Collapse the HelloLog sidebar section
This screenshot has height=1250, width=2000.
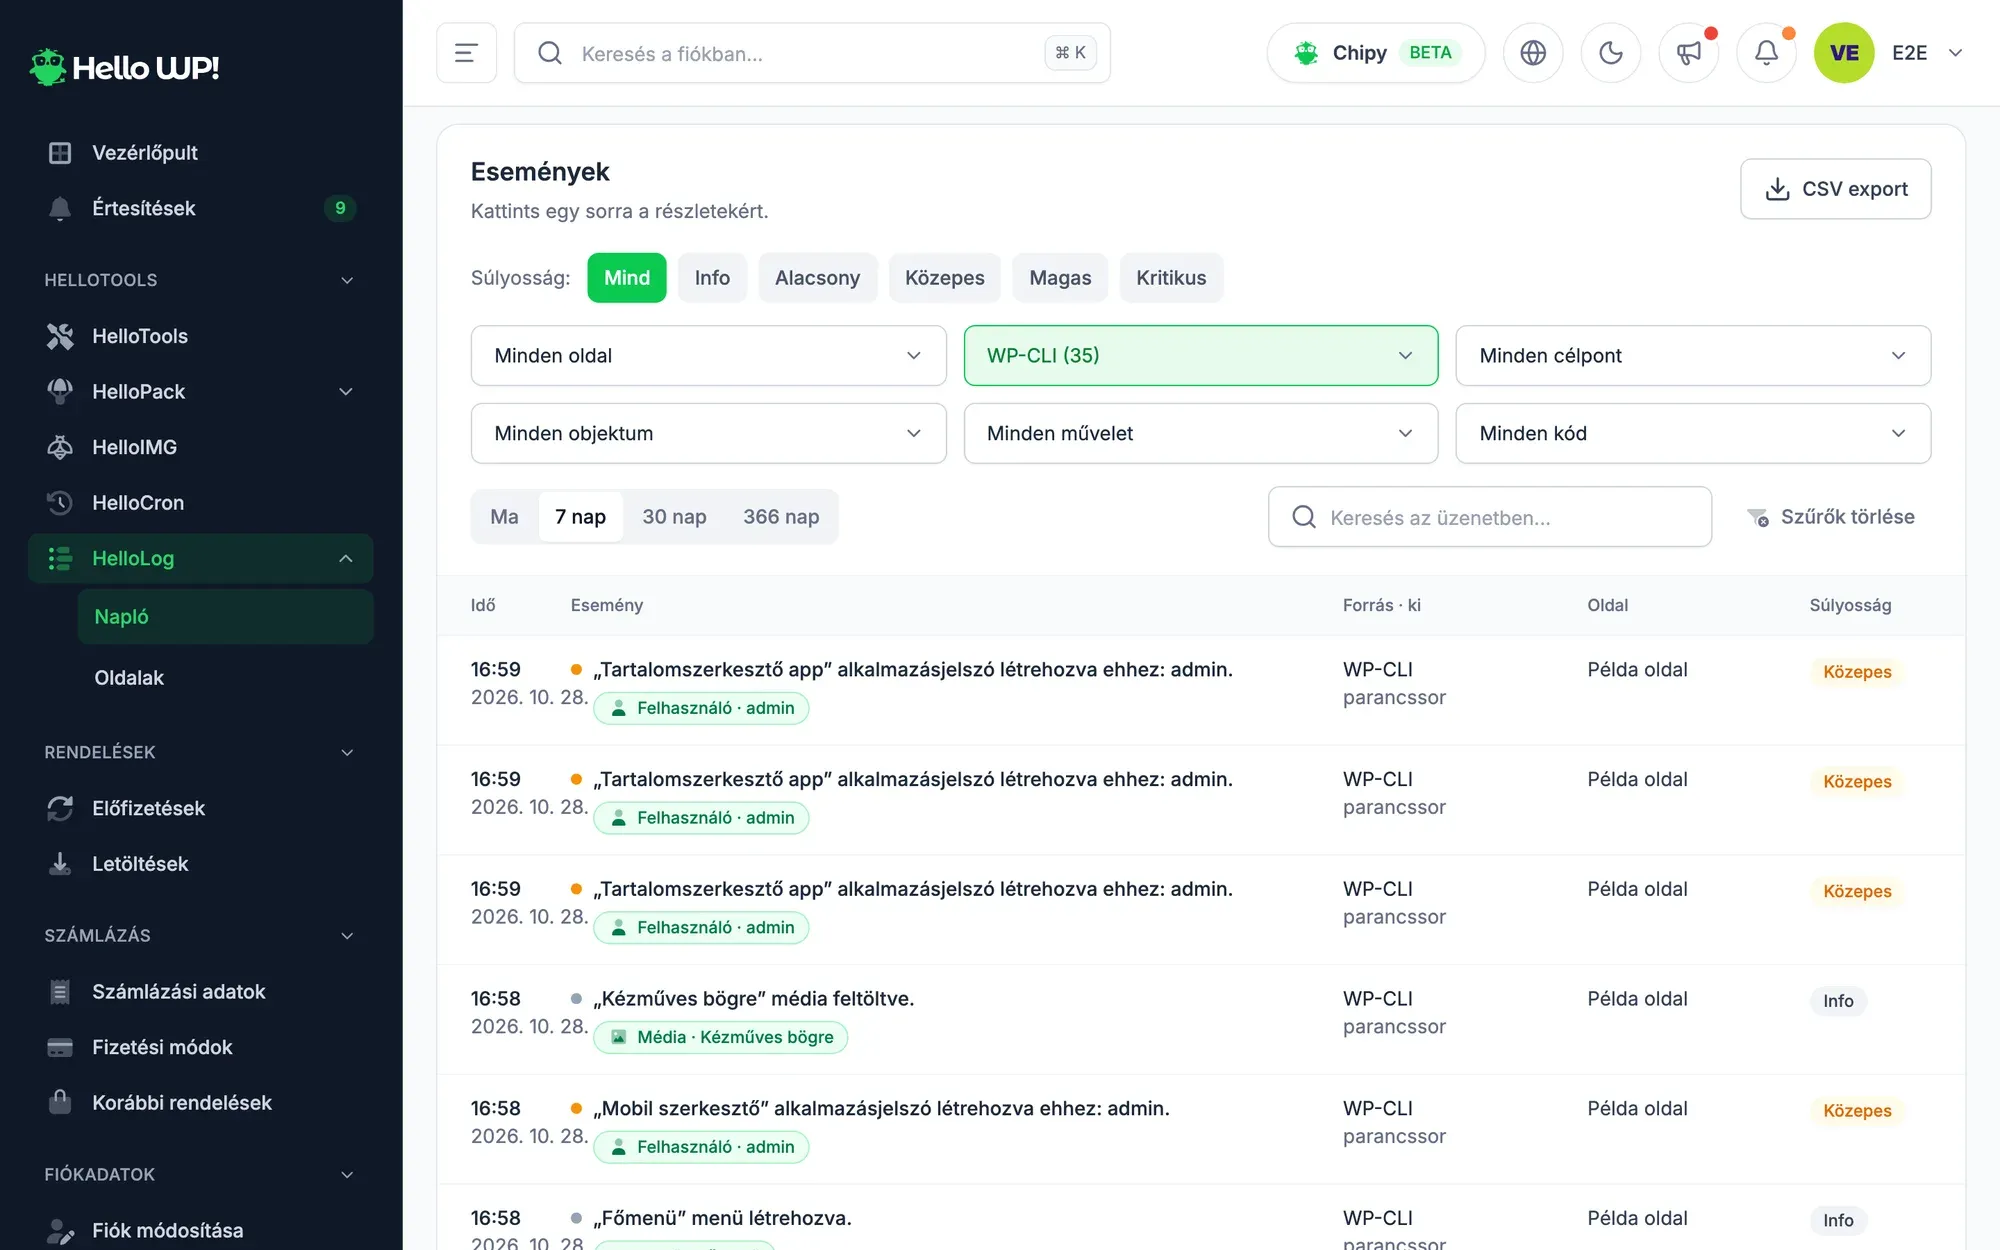point(200,558)
